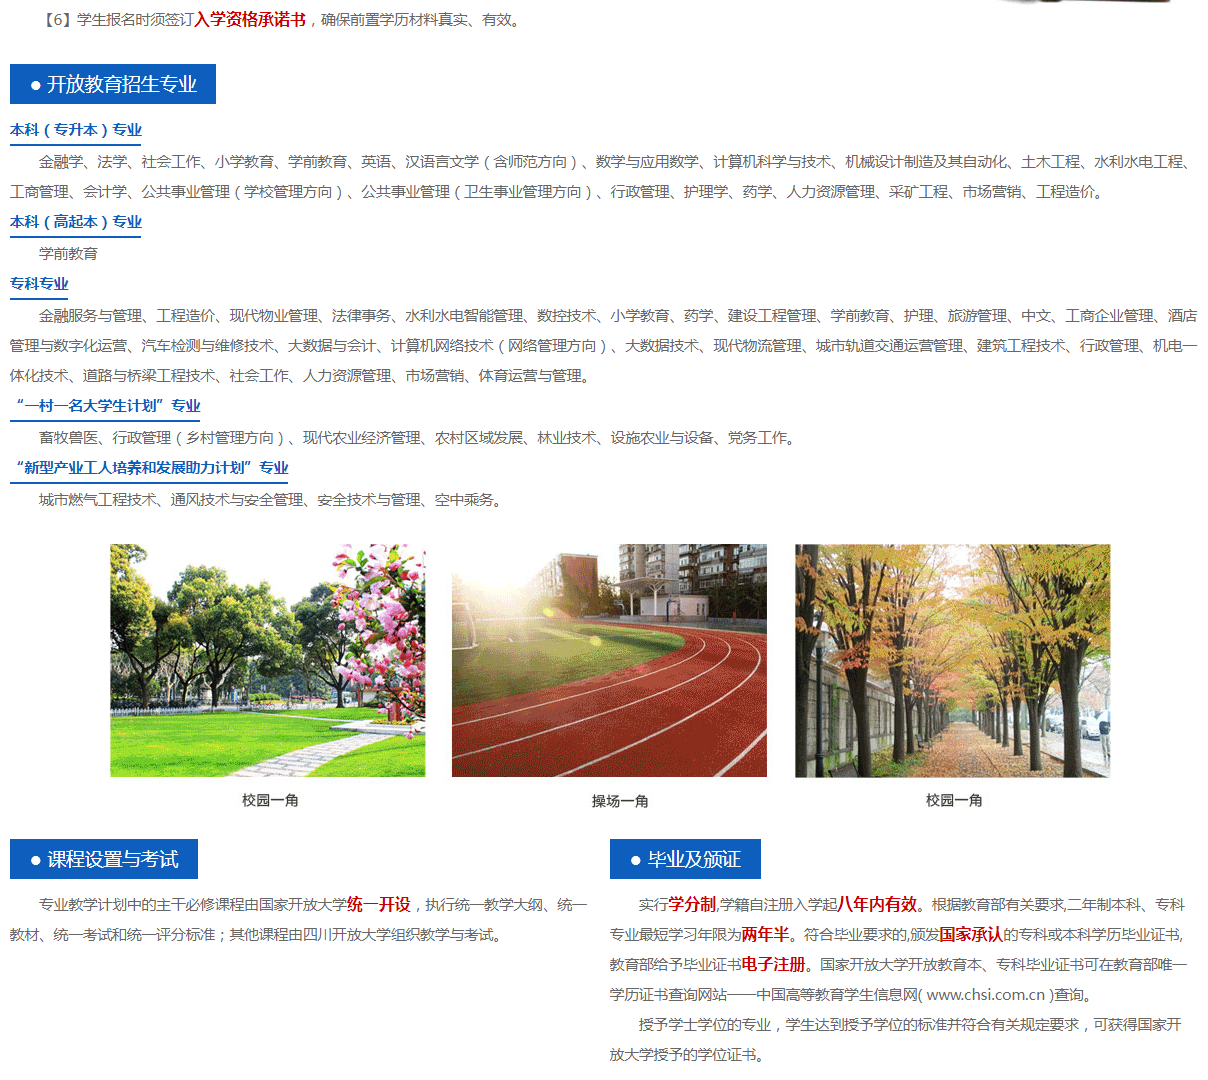Click the 学前教育 major under 高起本

(67, 253)
